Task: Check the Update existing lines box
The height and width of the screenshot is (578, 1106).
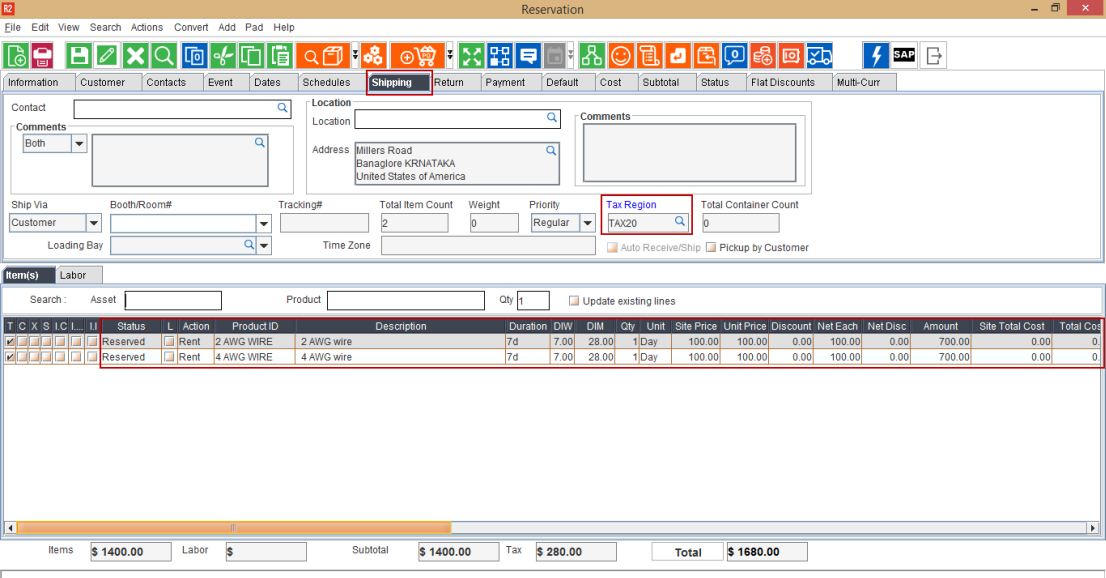Action: pos(574,301)
